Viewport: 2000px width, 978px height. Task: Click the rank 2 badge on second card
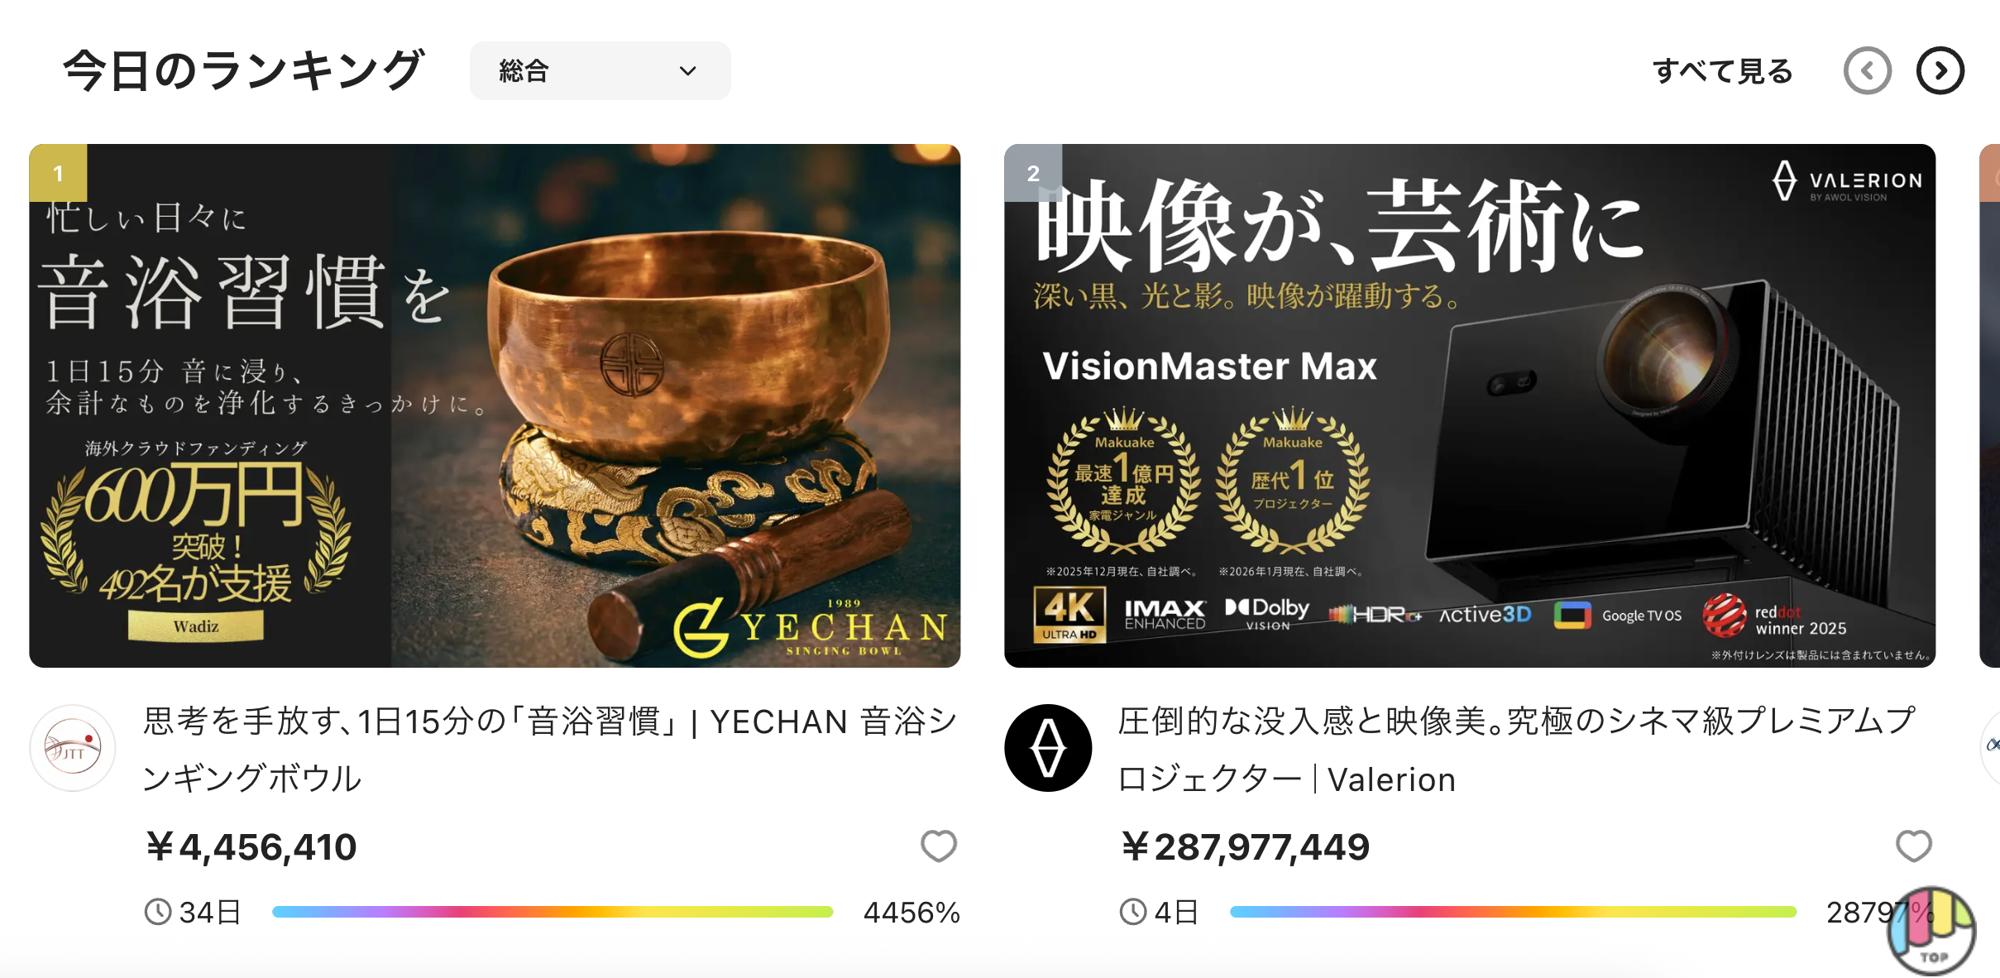tap(1033, 173)
